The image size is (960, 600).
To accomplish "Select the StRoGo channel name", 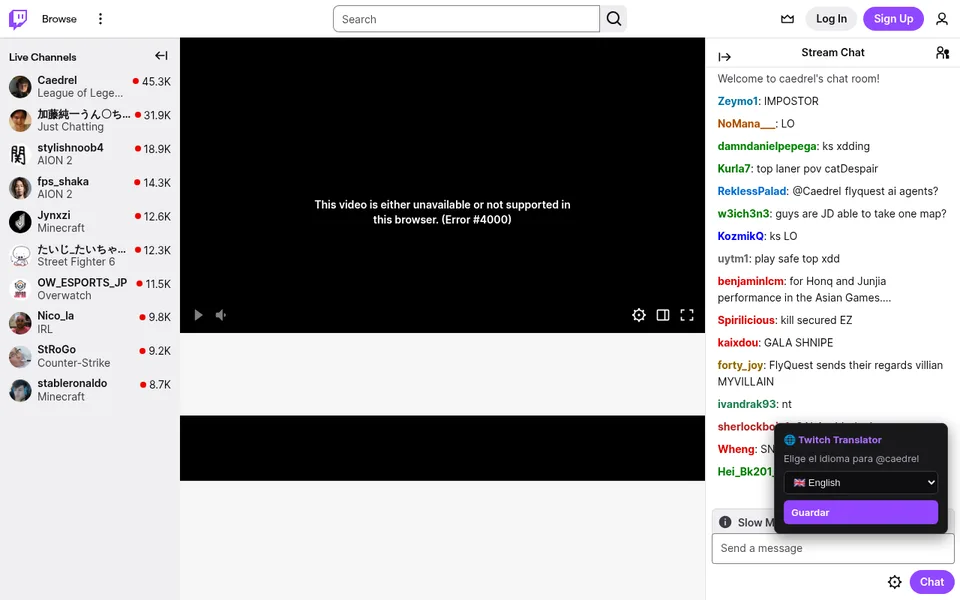I will (56, 349).
